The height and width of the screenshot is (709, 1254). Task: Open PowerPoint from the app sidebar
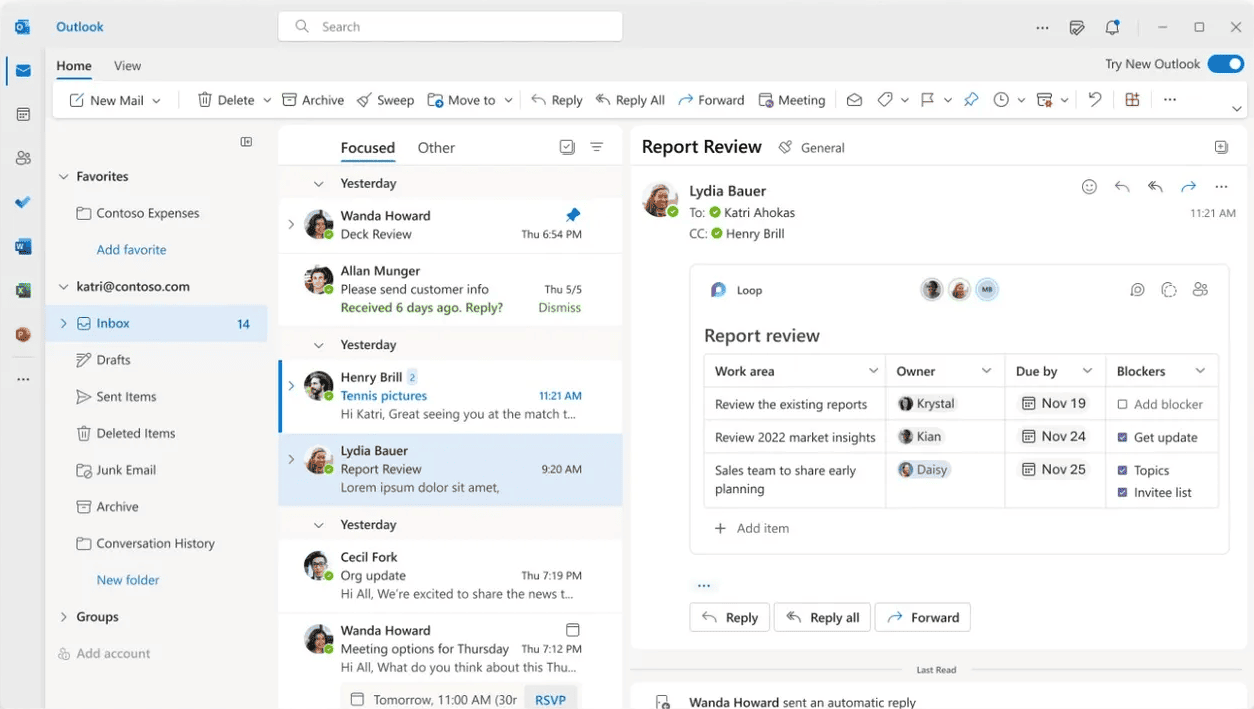pos(22,334)
